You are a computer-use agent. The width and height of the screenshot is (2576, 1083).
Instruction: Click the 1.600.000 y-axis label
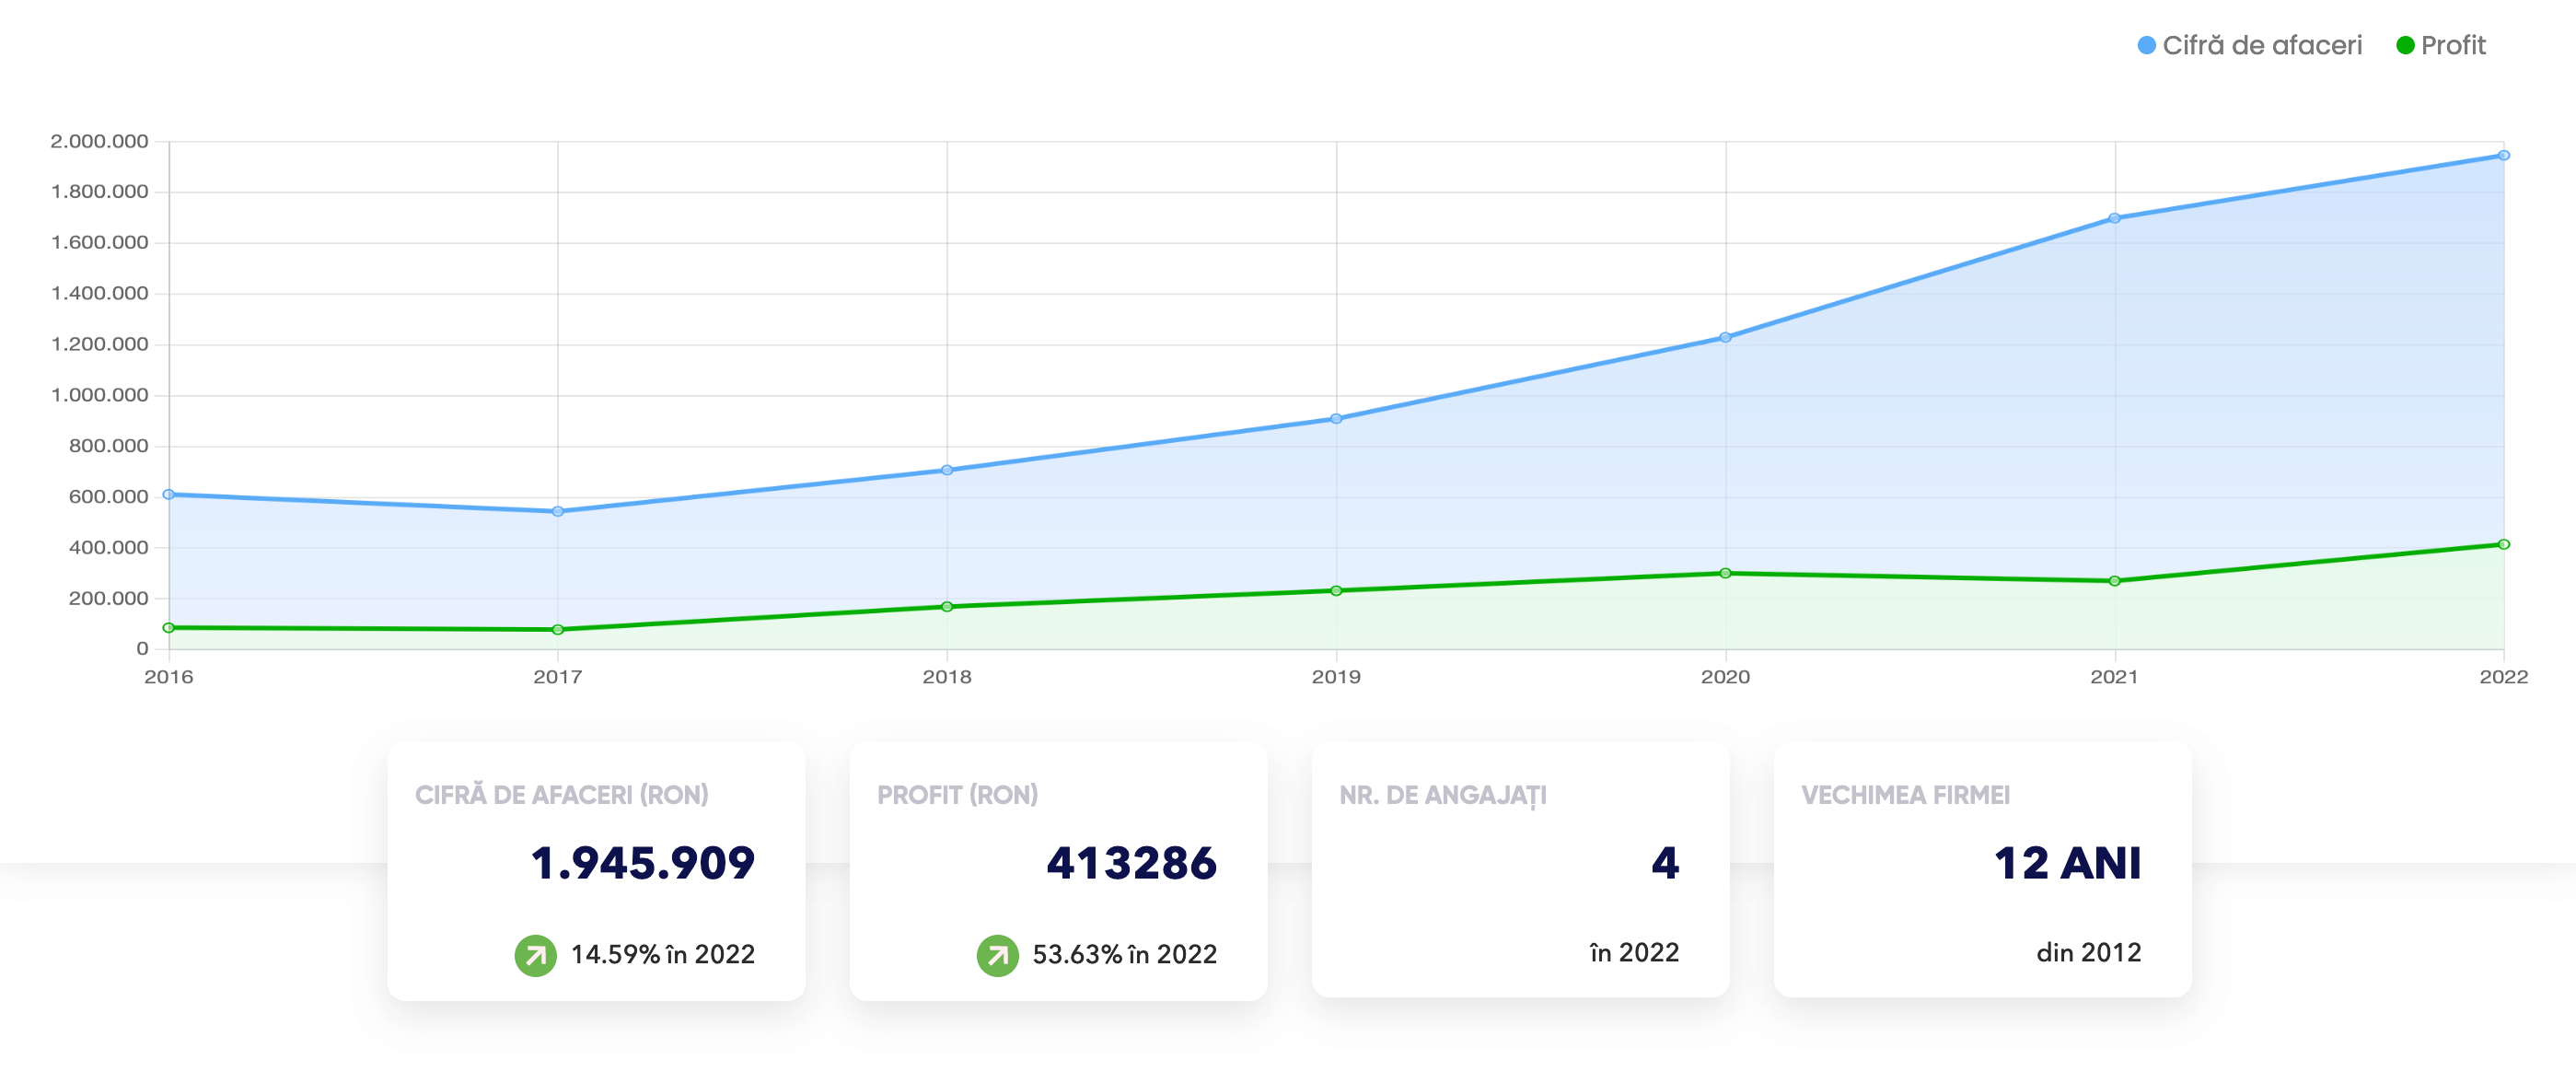pos(99,242)
